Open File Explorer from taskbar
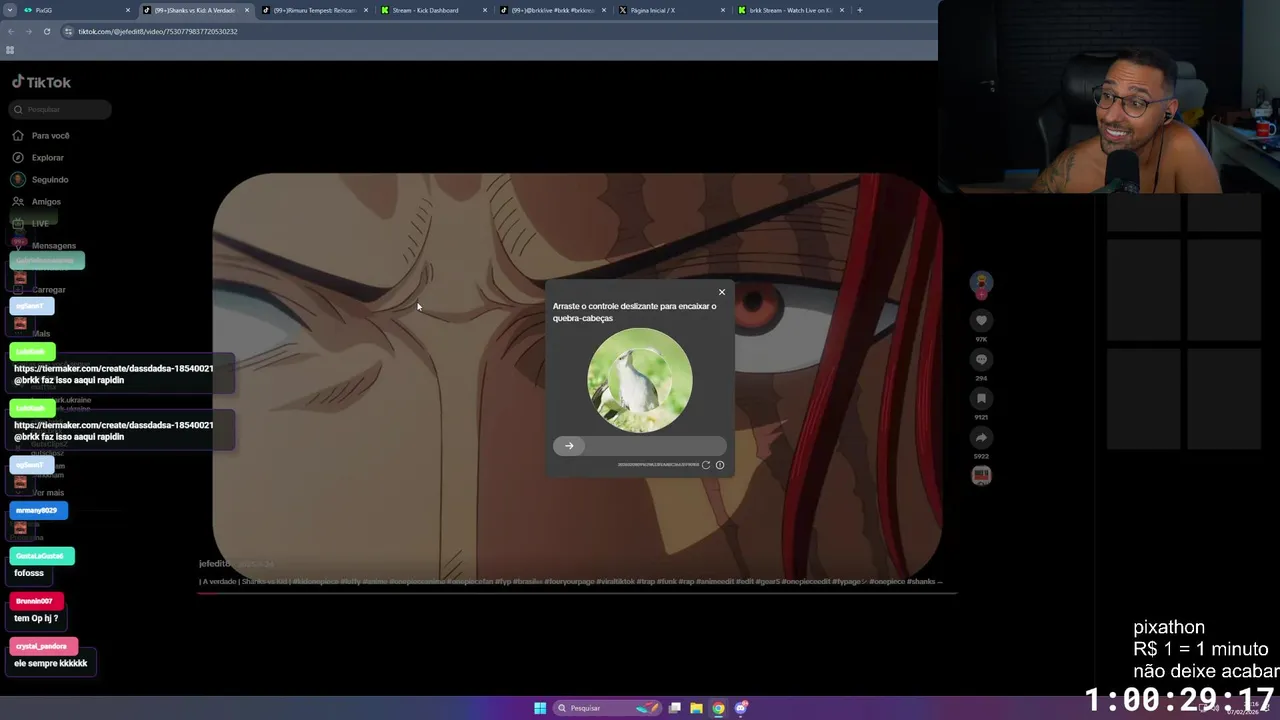 (696, 708)
